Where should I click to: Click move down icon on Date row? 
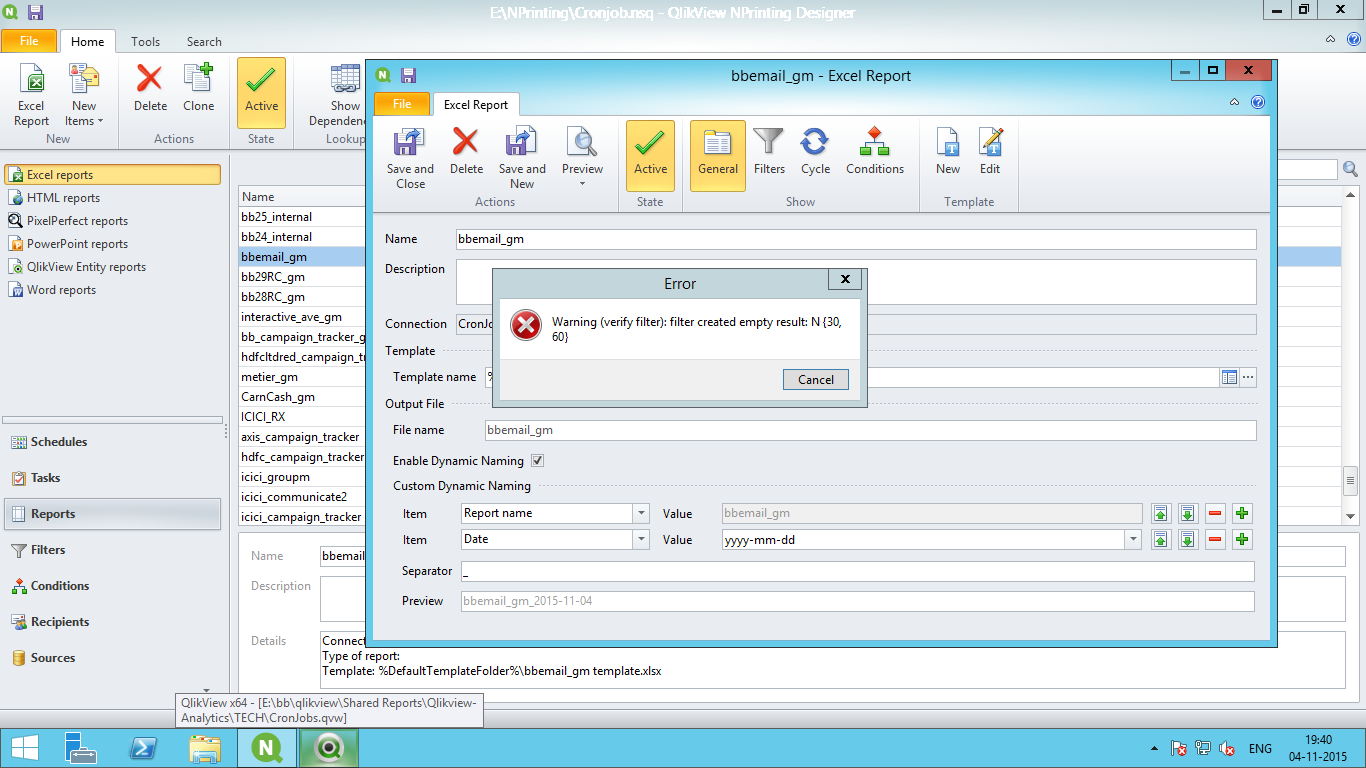pyautogui.click(x=1188, y=540)
